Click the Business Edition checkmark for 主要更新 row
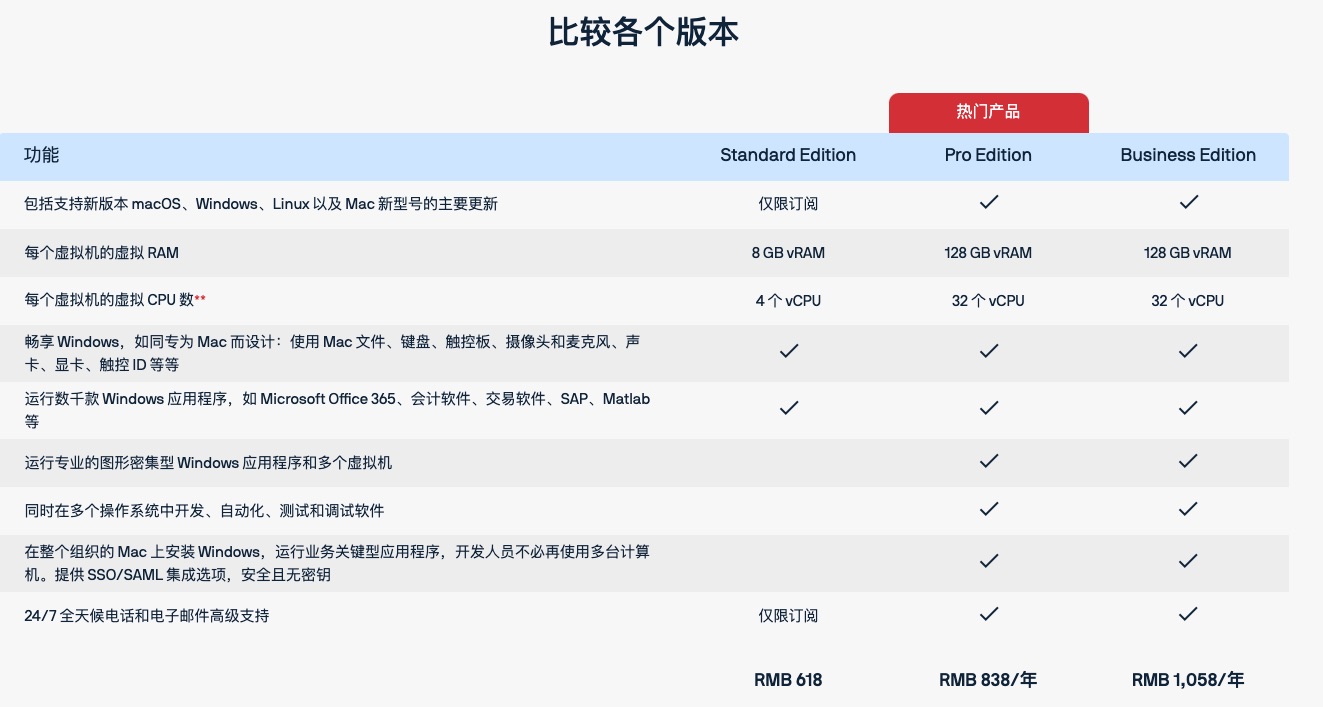The height and width of the screenshot is (707, 1323). [1188, 202]
